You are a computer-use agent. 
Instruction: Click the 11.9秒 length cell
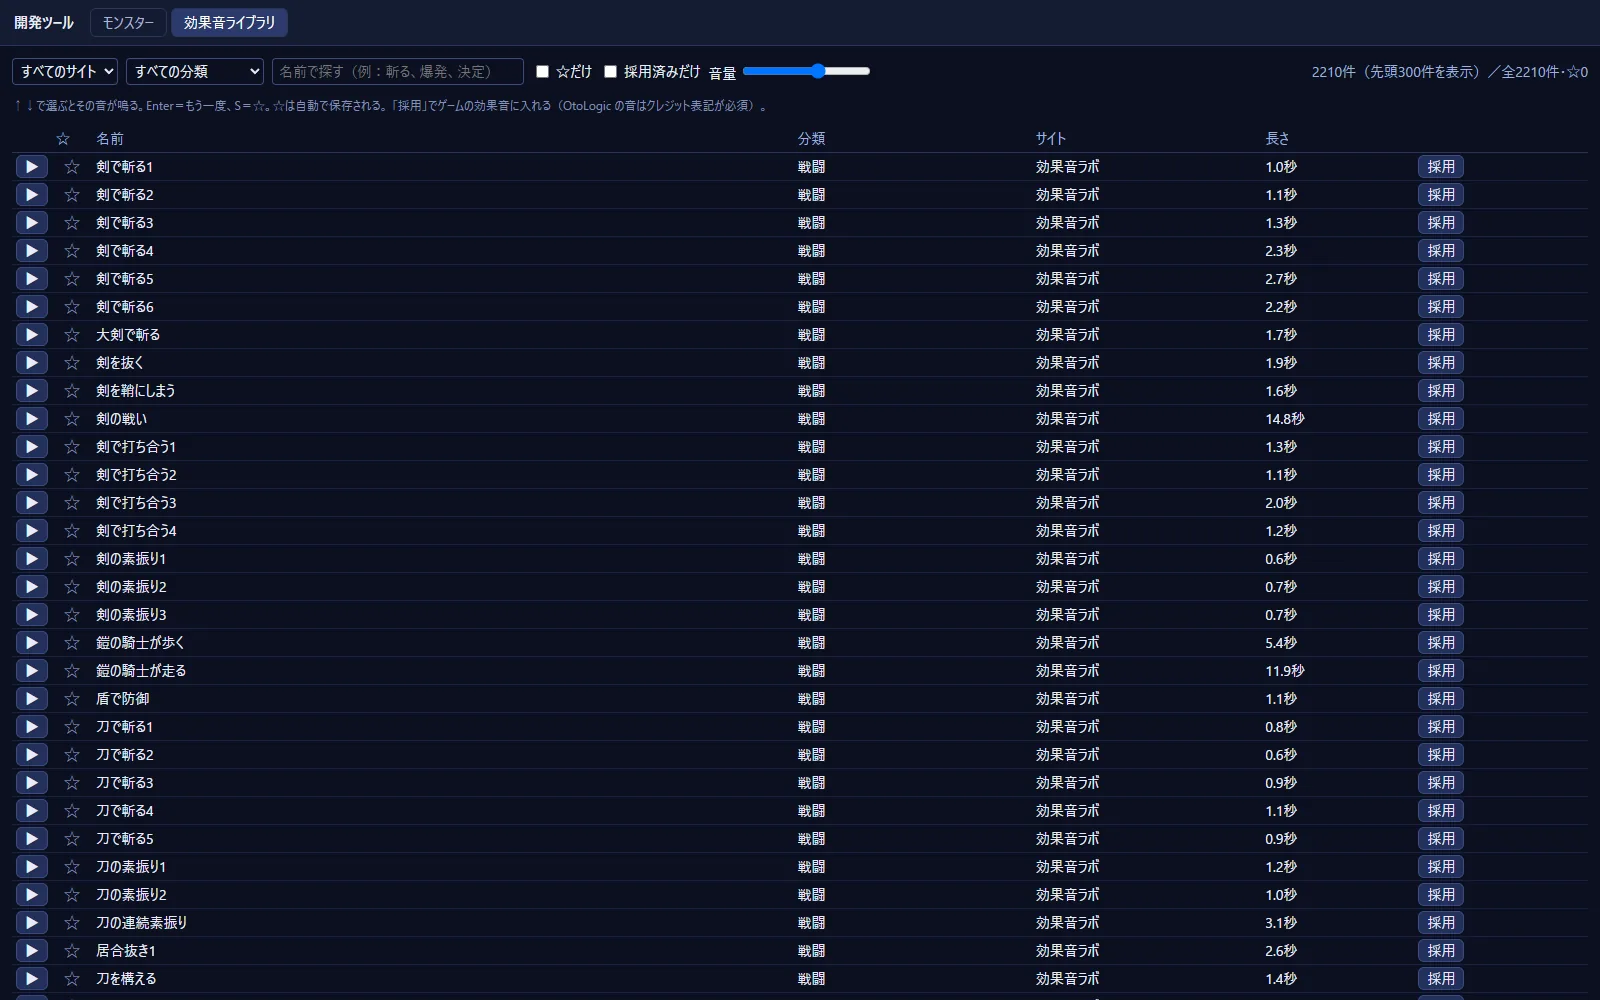(1285, 671)
